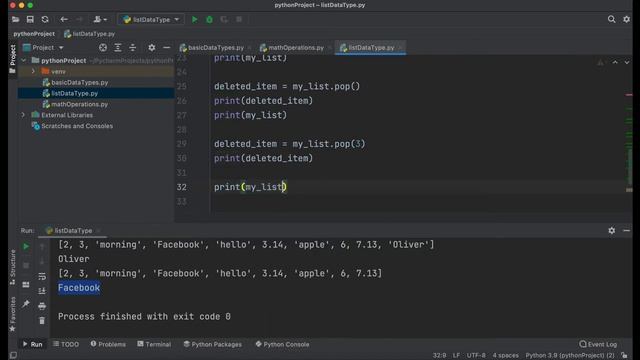Viewport: 640px width, 360px height.
Task: Open TODO tool window button
Action: 66,344
